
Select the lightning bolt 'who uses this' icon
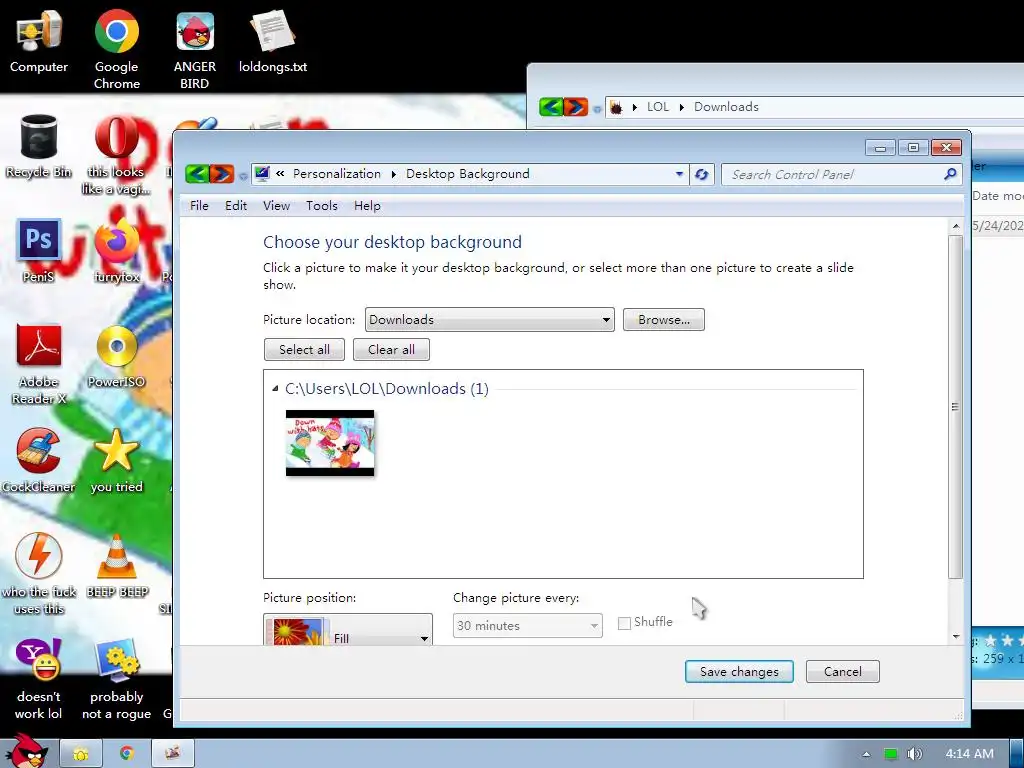tap(39, 575)
